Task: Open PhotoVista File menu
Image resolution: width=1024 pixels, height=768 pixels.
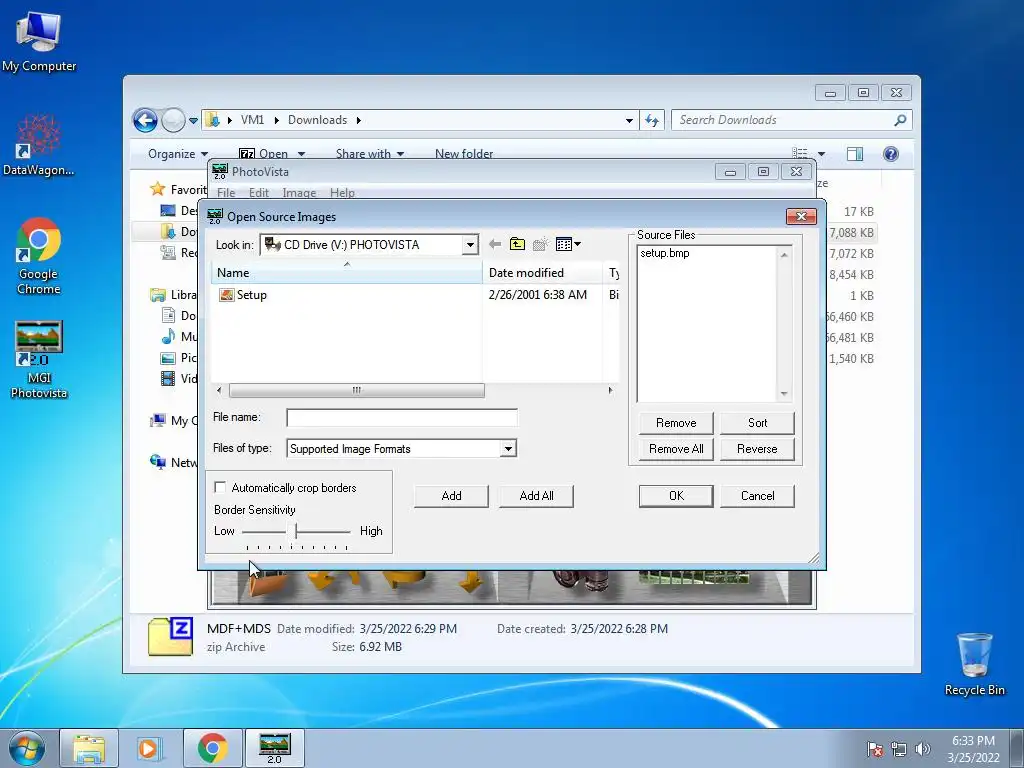Action: [226, 193]
